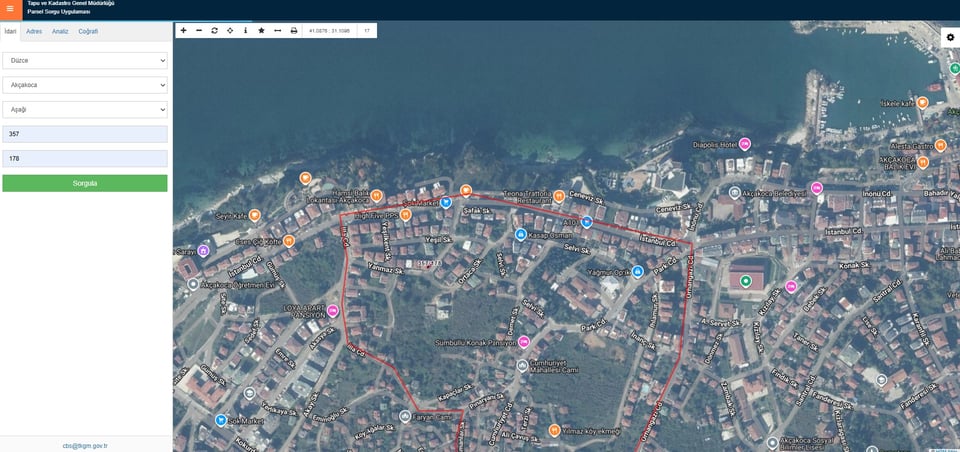This screenshot has height=452, width=960.
Task: Open map settings gear icon
Action: (950, 37)
